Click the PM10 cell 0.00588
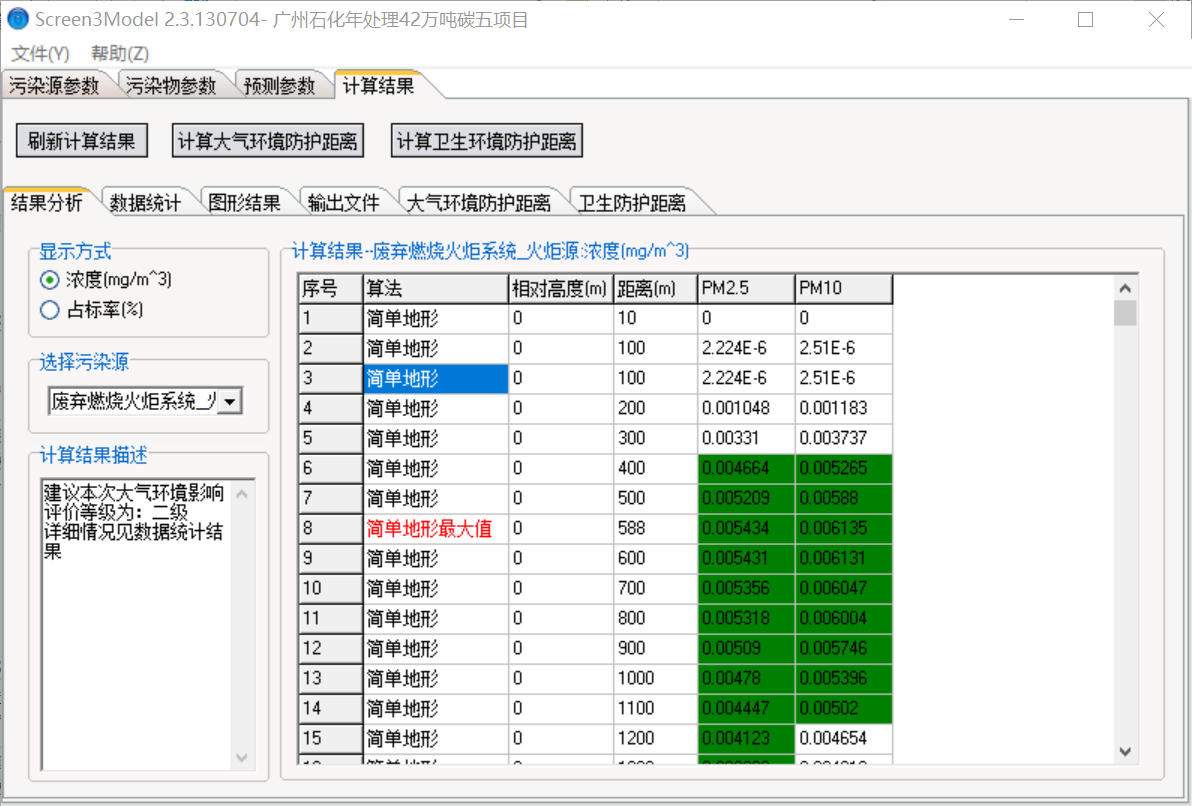 pyautogui.click(x=843, y=498)
